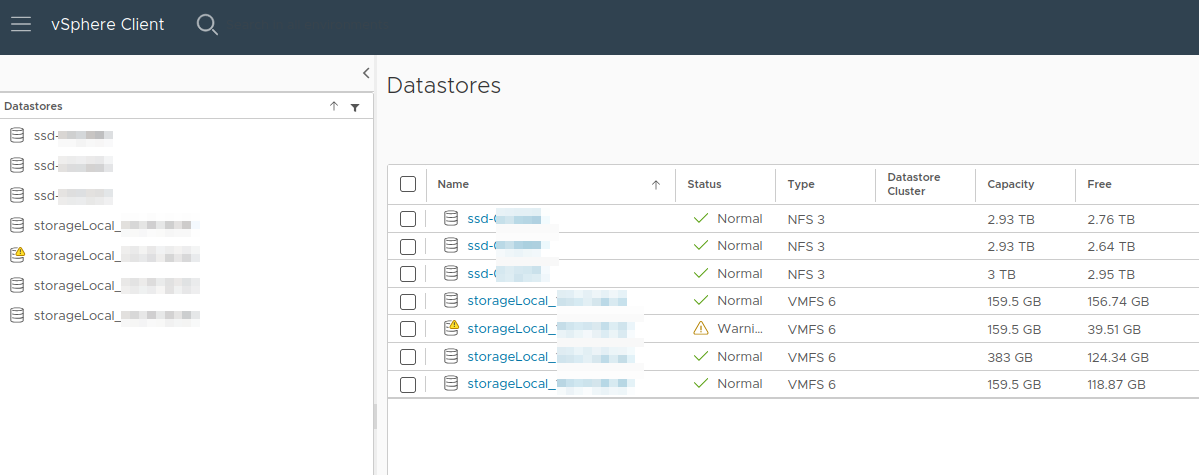Screen dimensions: 1199x475
Task: Click datastore icon in 124.34 GB free row
Action: (451, 356)
